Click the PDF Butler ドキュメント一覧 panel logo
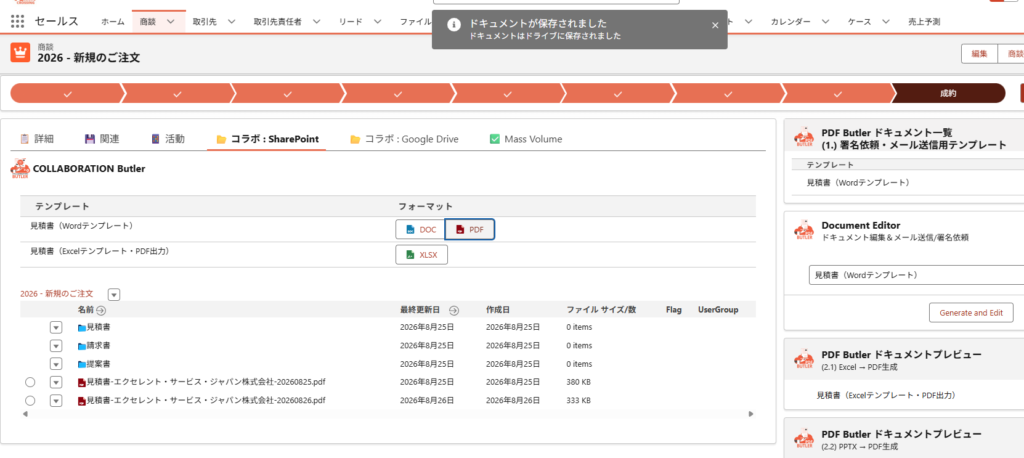Image resolution: width=1024 pixels, height=458 pixels. tap(804, 139)
